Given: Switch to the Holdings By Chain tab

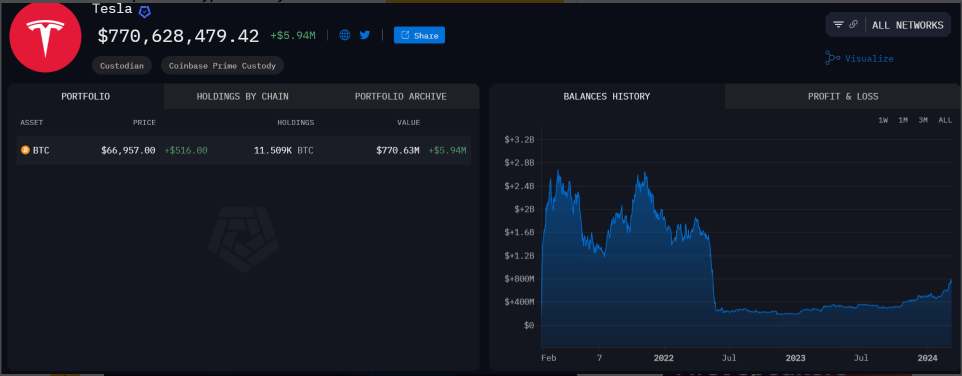Looking at the screenshot, I should tap(242, 96).
